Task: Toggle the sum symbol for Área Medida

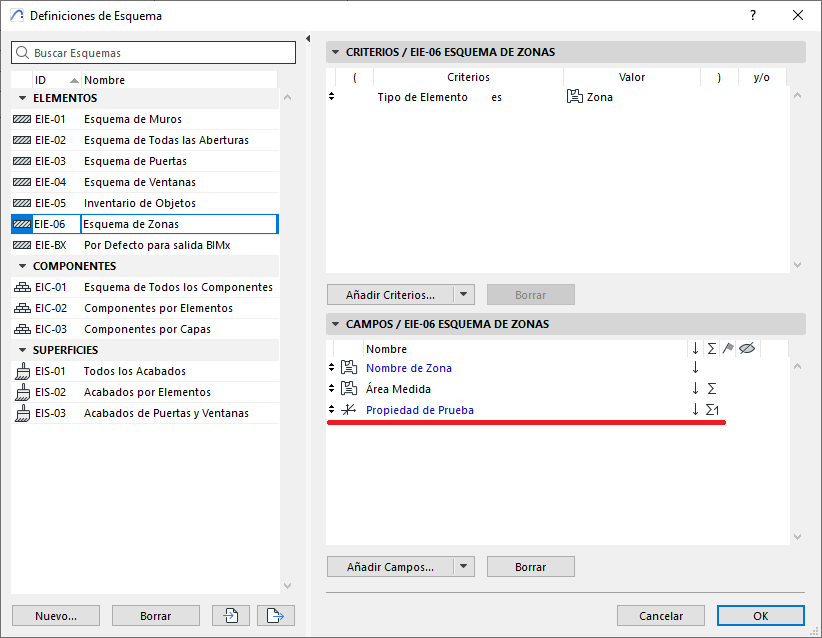Action: [712, 389]
